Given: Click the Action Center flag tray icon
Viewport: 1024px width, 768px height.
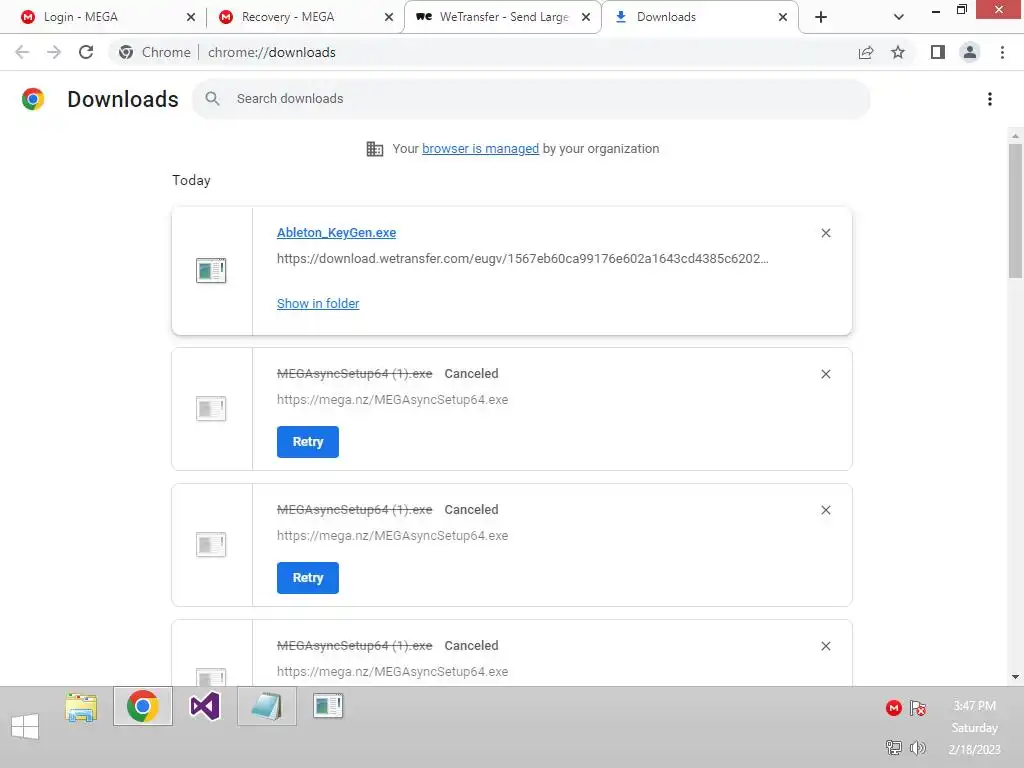Looking at the screenshot, I should (918, 708).
